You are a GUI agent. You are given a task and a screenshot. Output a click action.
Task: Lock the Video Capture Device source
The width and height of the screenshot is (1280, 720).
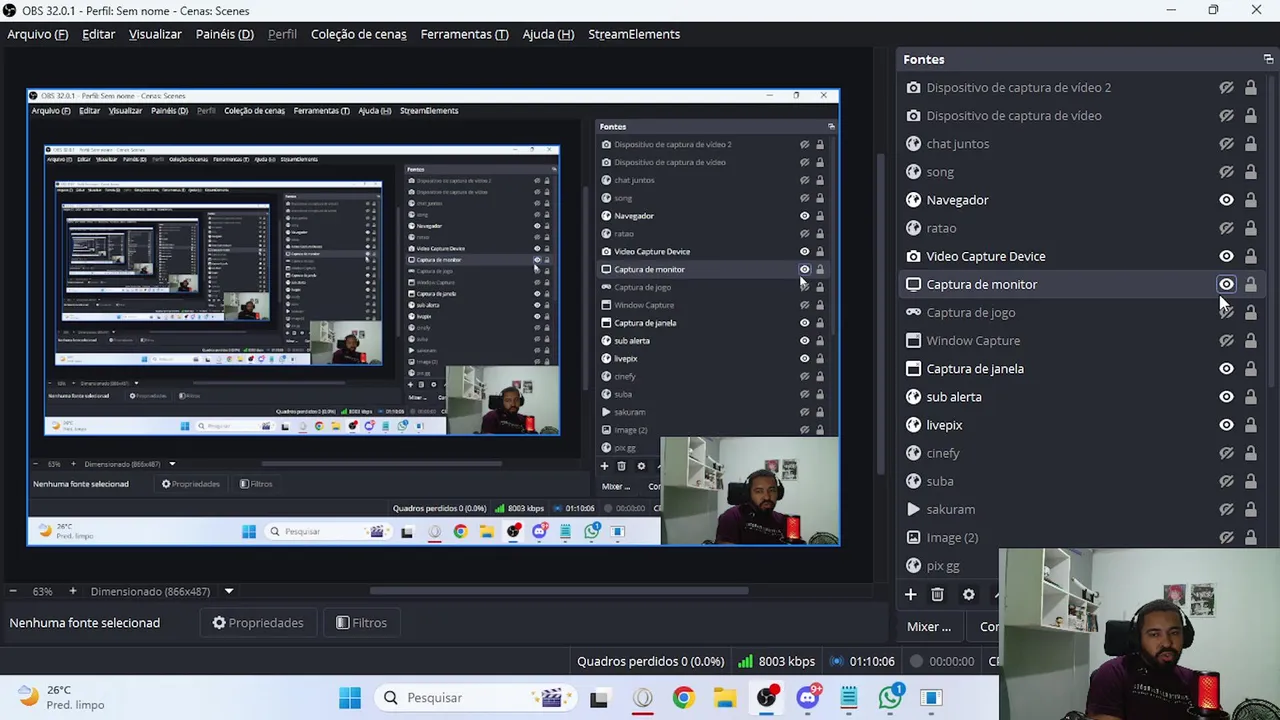(x=1250, y=256)
